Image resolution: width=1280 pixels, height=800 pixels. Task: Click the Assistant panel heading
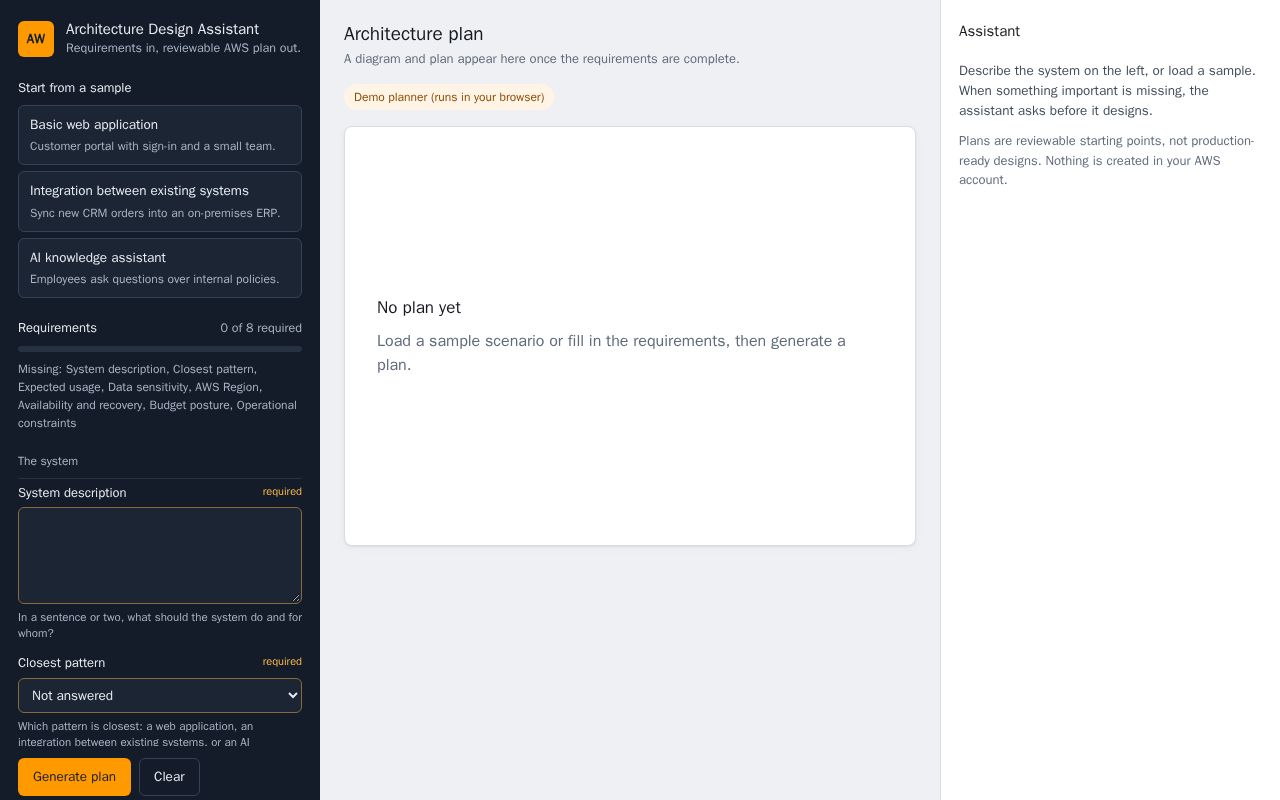pos(989,31)
